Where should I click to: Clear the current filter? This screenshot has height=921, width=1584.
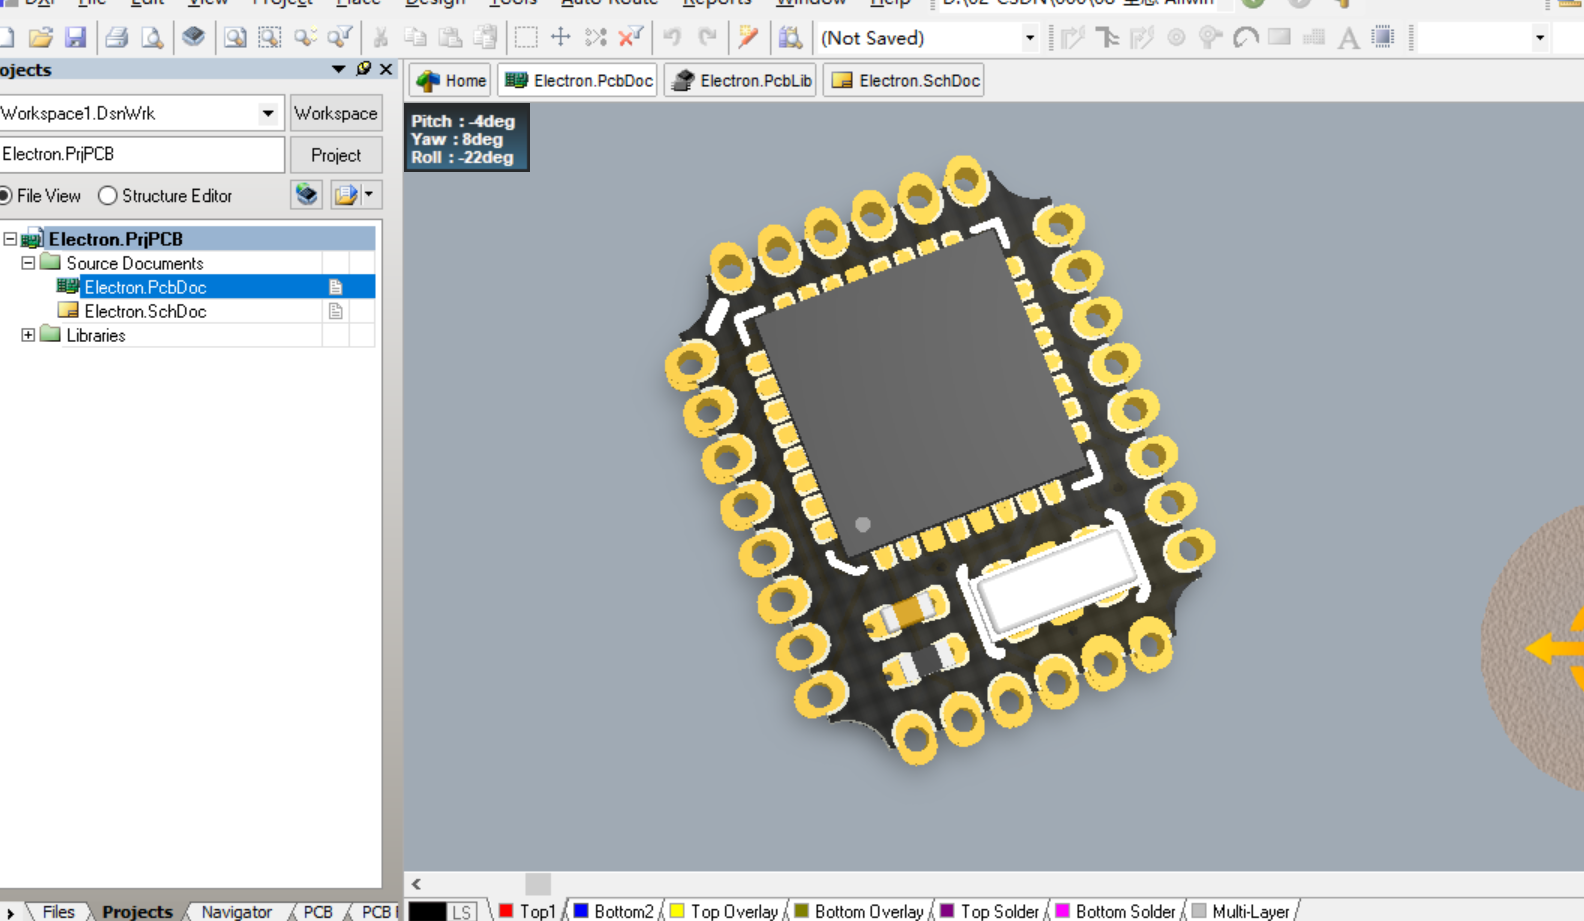[631, 38]
